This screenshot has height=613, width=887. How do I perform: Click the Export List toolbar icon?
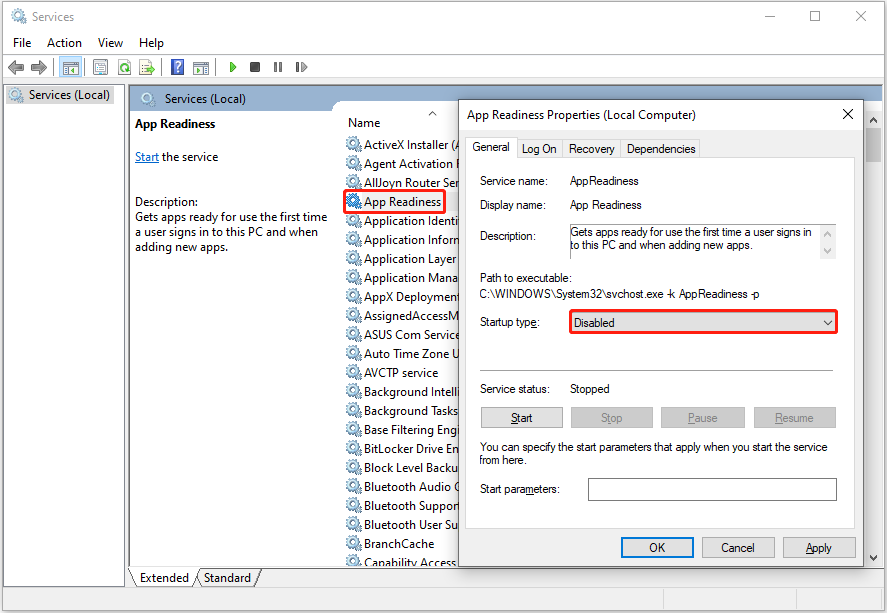coord(147,67)
